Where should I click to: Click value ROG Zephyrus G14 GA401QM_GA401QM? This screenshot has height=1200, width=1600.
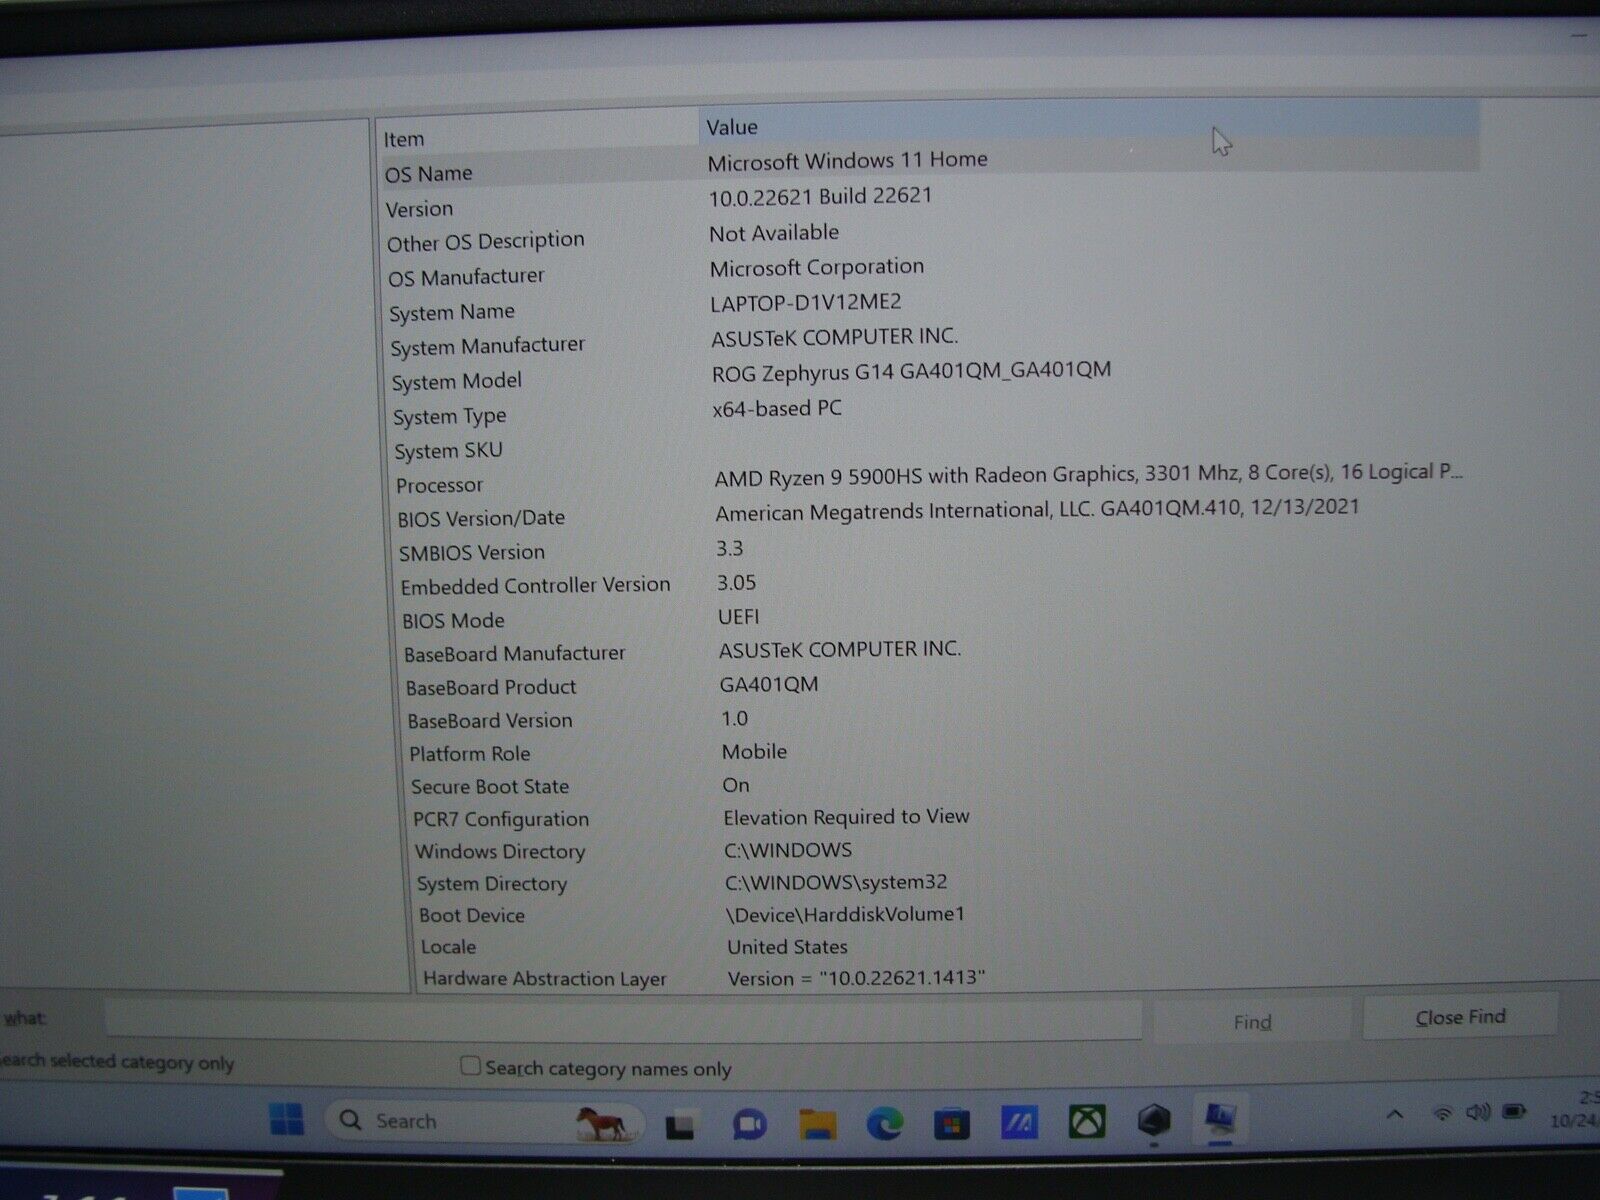click(911, 371)
